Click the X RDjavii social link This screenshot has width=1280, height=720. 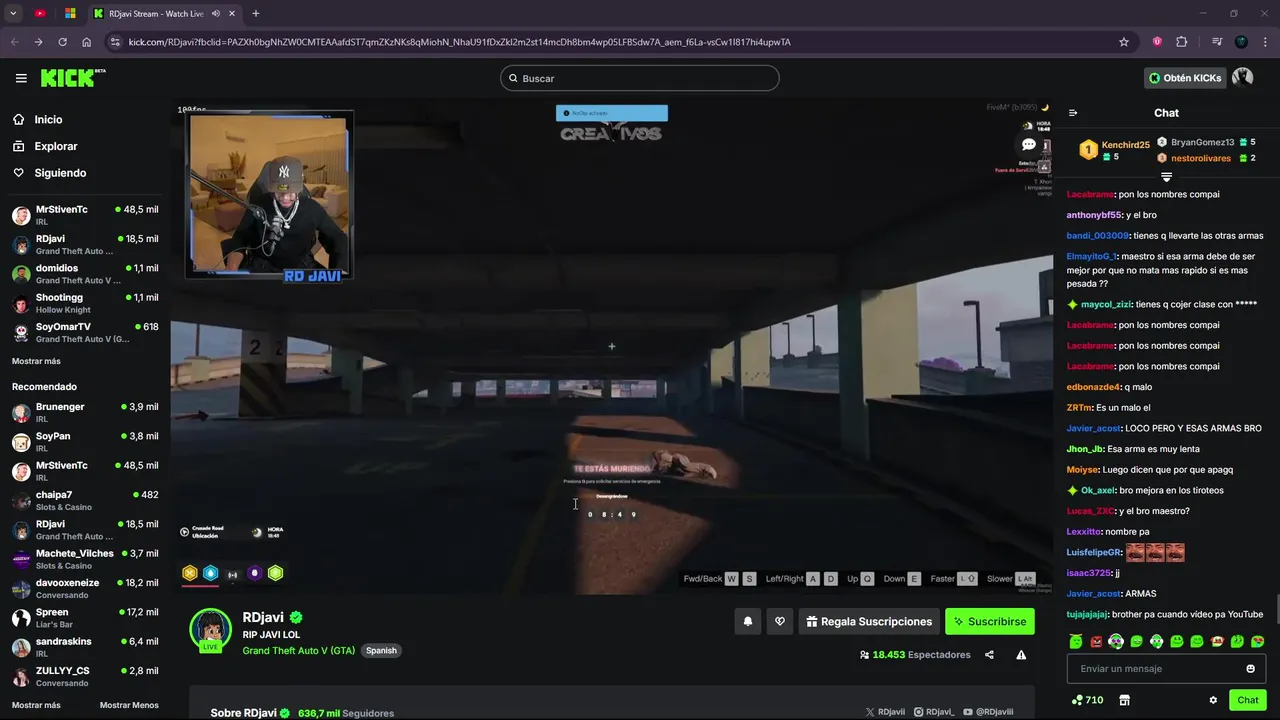885,712
